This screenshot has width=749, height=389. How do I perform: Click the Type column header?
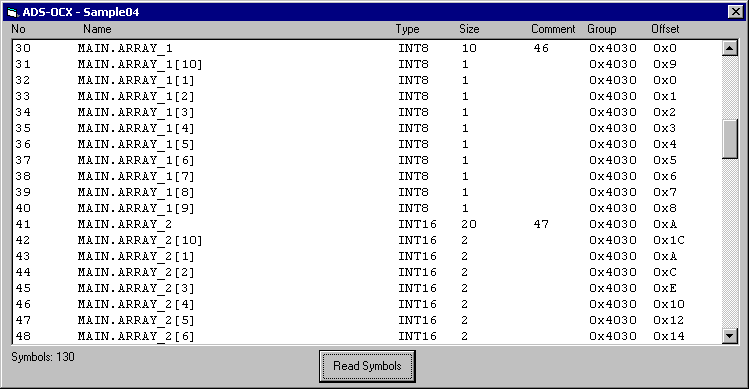[x=407, y=29]
